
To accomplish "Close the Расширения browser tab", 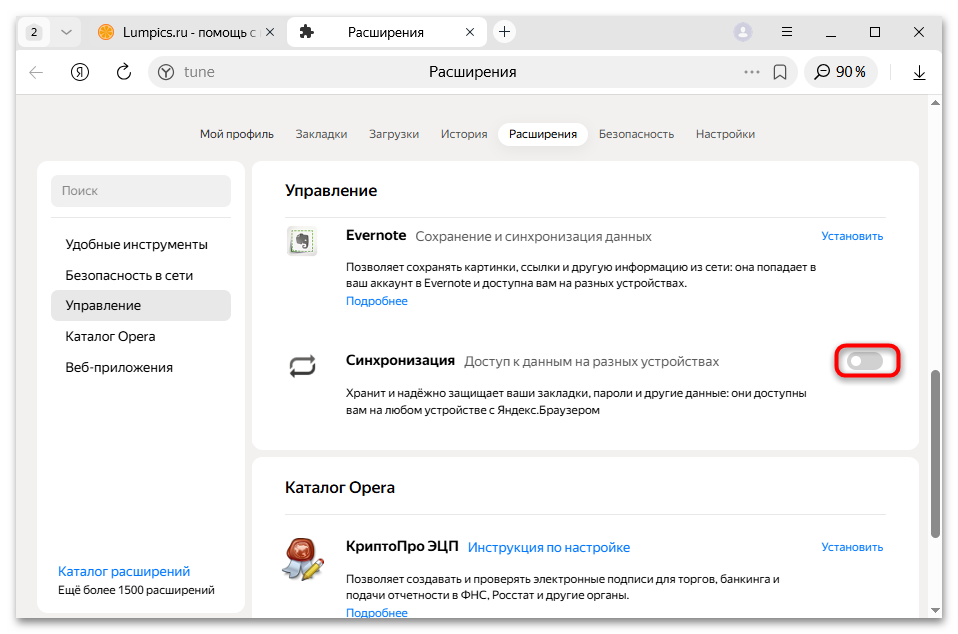I will 470,32.
